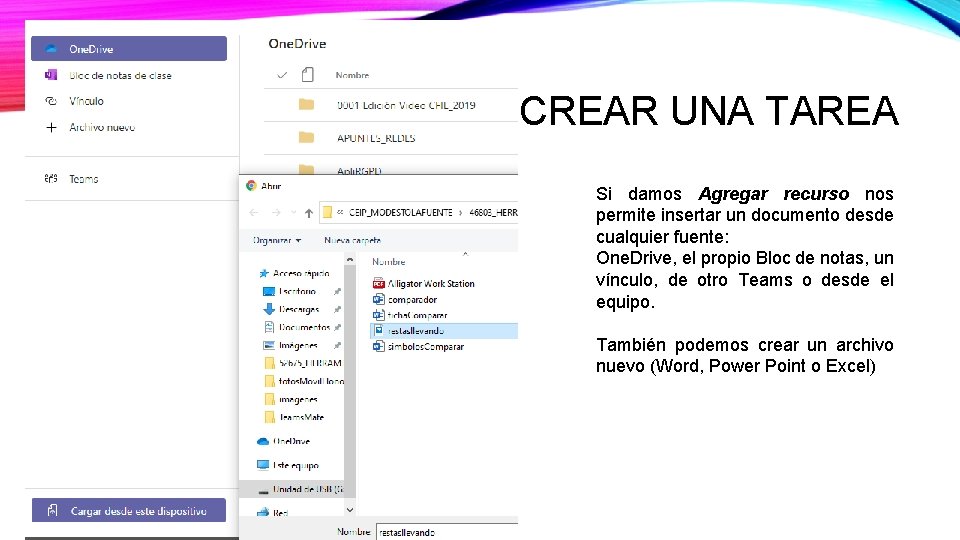960x540 pixels.
Task: Click folder icon of 0001 Edición Video row
Action: (x=306, y=105)
